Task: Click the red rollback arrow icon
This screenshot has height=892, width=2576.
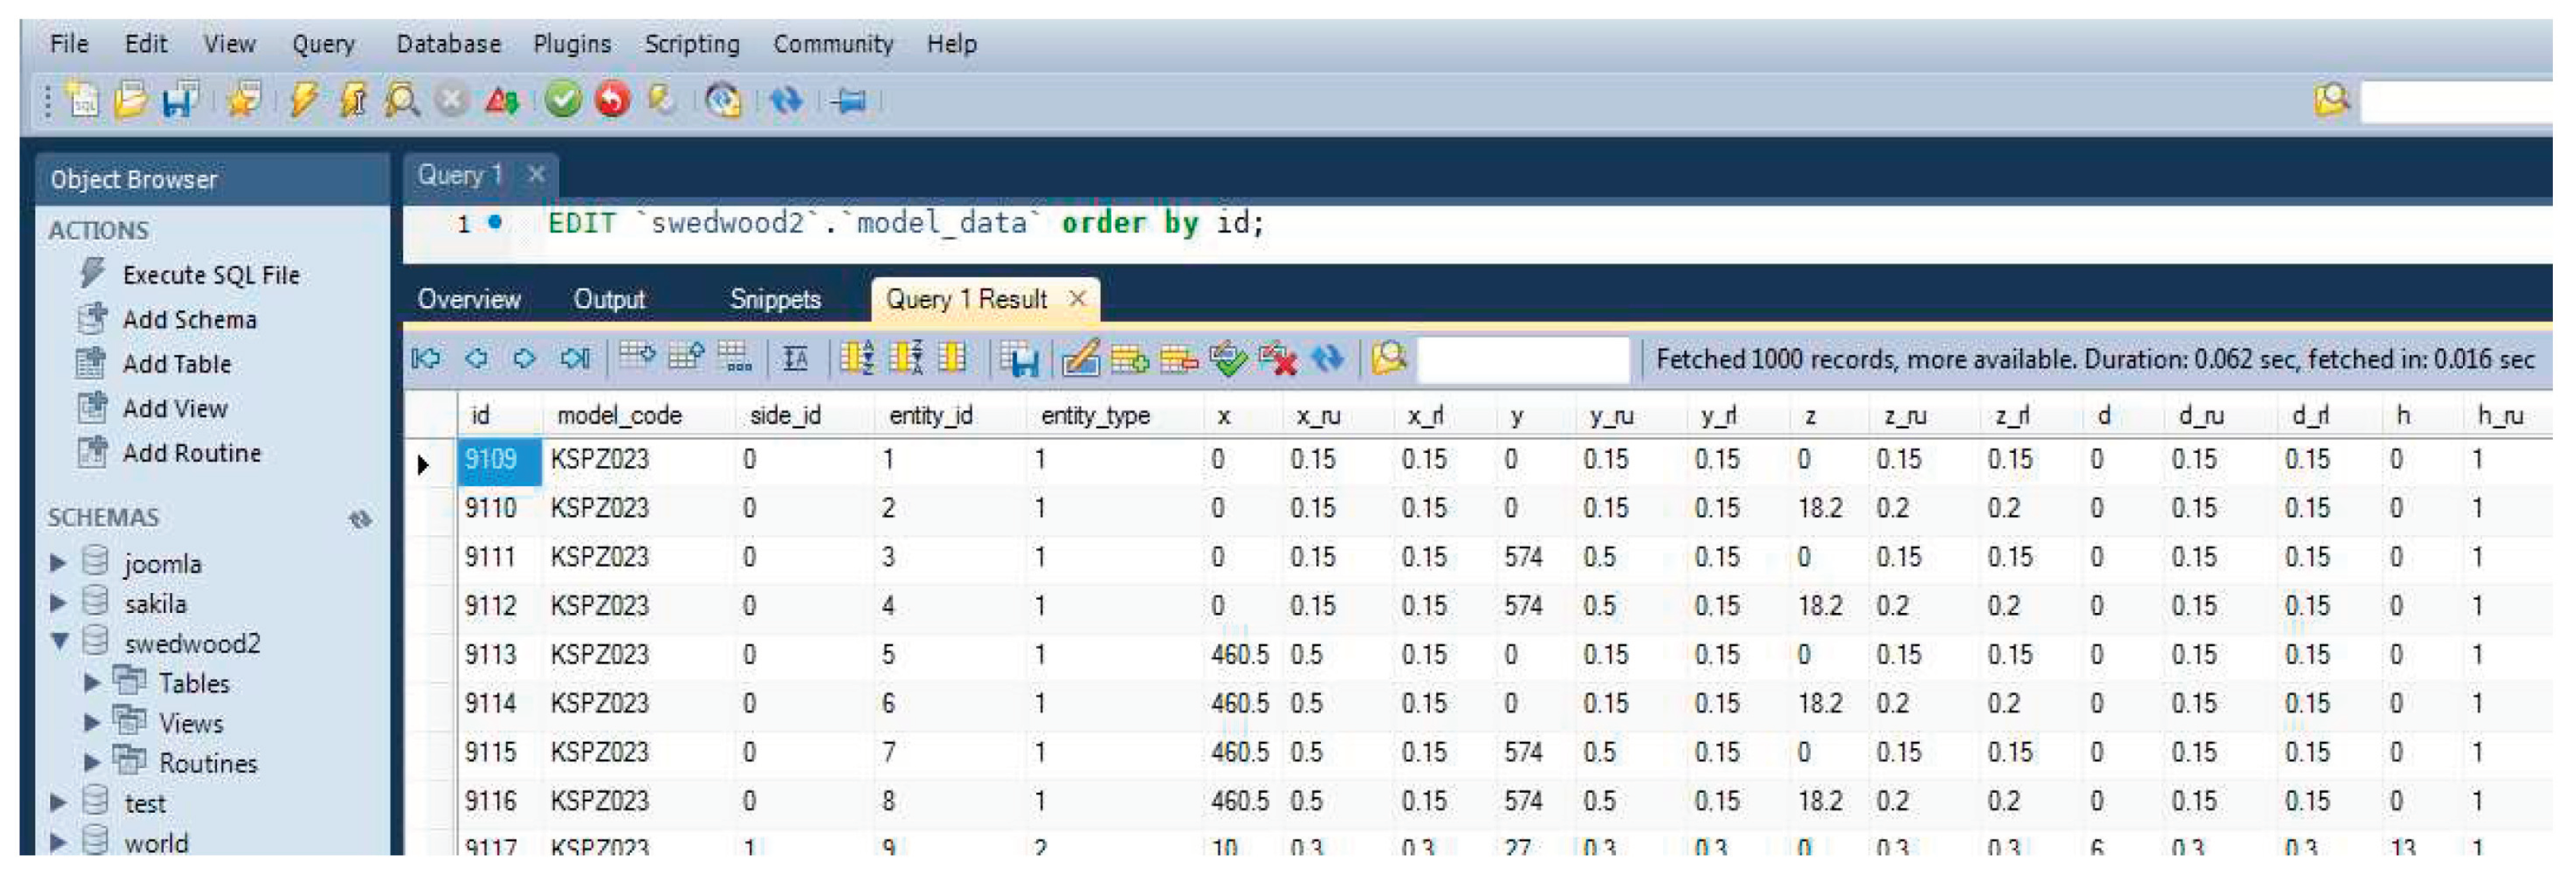Action: [612, 100]
